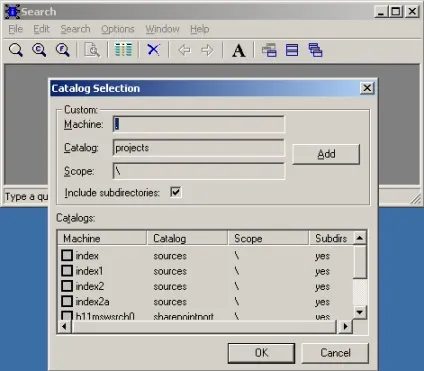Click the Scope column header
424x371 pixels.
point(268,238)
